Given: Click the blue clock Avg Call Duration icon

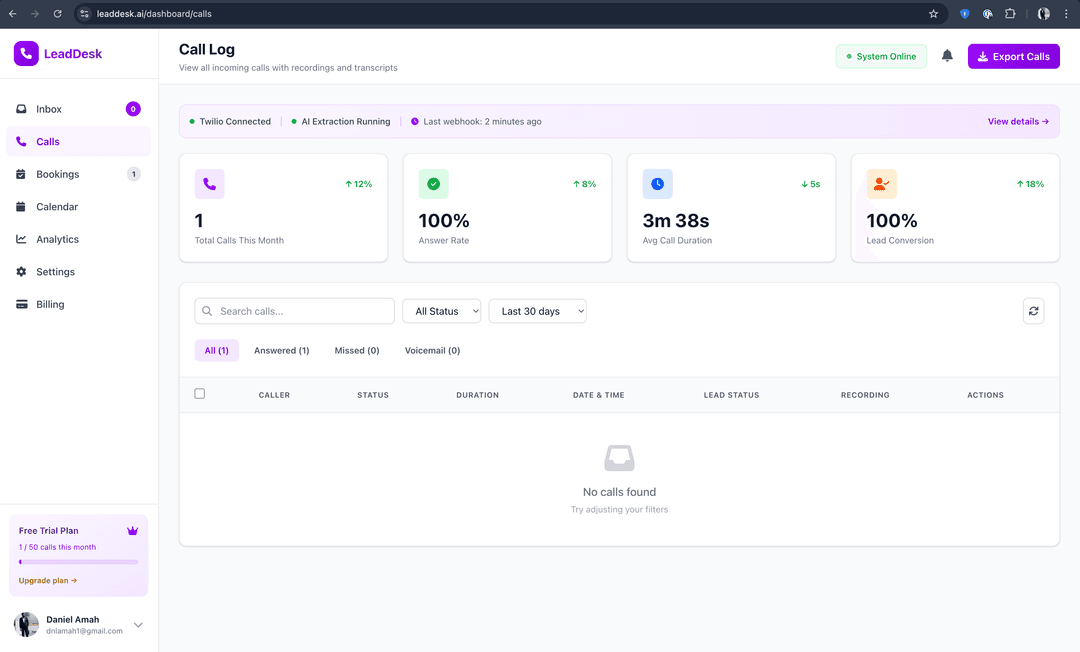Looking at the screenshot, I should tap(657, 184).
